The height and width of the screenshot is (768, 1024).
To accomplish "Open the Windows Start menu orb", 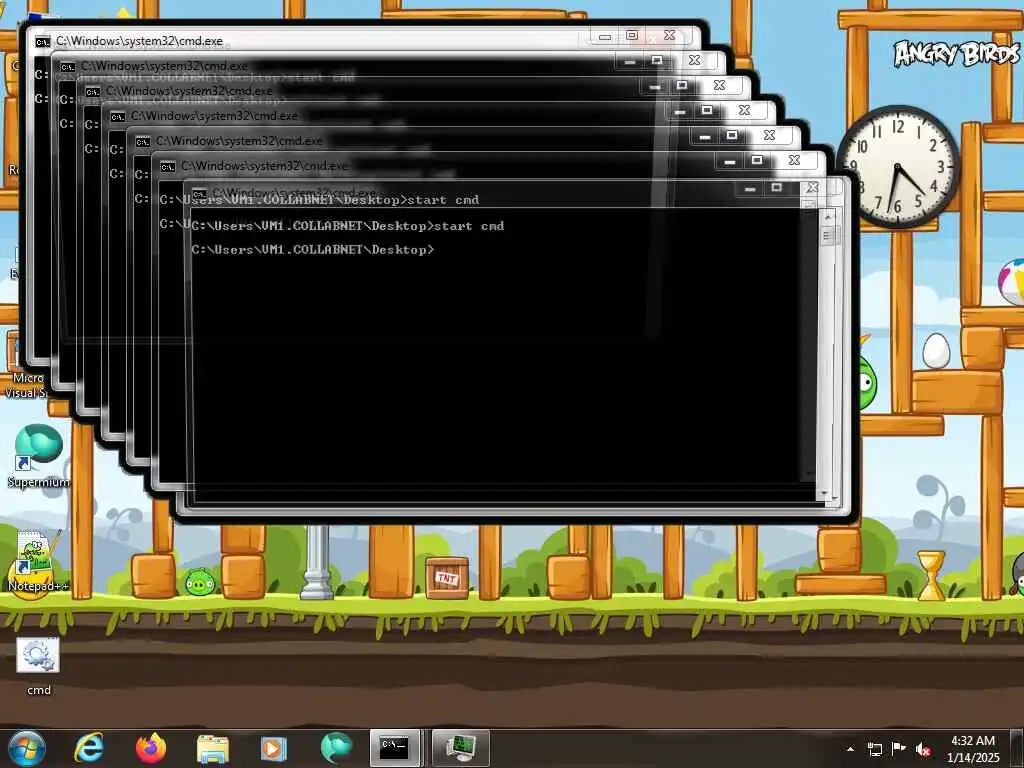I will tap(25, 748).
